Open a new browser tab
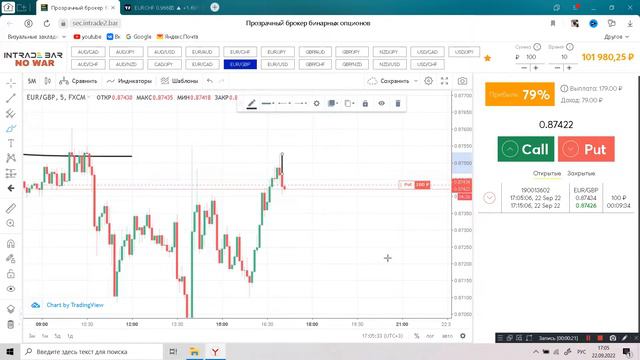640x360 pixels. pos(215,7)
